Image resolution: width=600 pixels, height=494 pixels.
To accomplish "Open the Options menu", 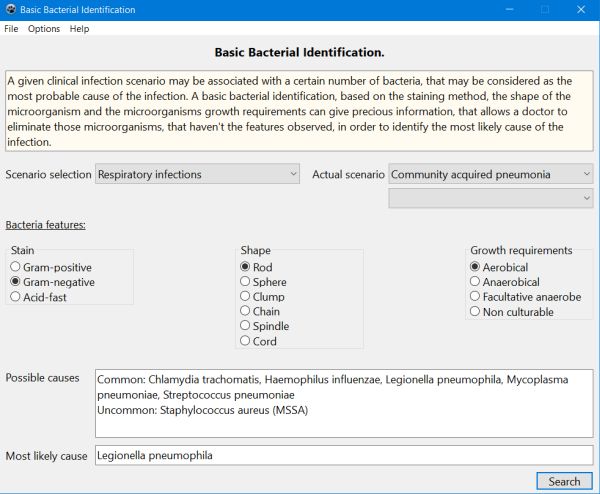I will (44, 29).
